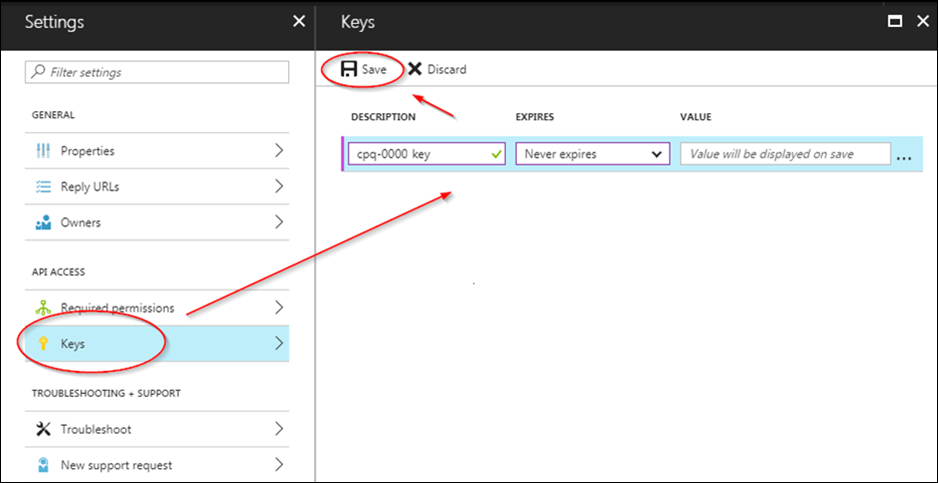
Task: Click the cpq-0000 key description field
Action: 420,154
